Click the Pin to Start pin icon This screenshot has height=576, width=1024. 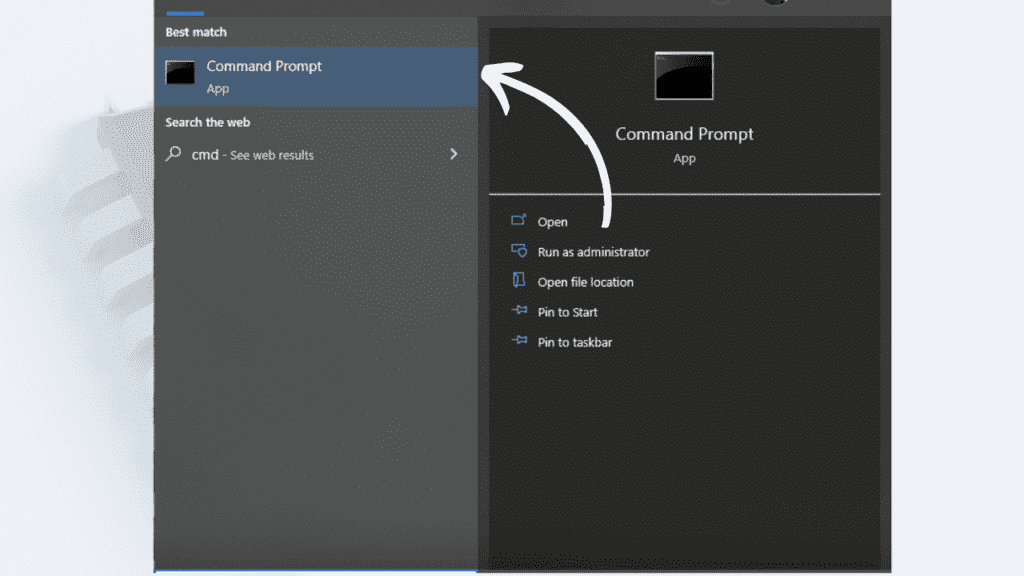[519, 310]
